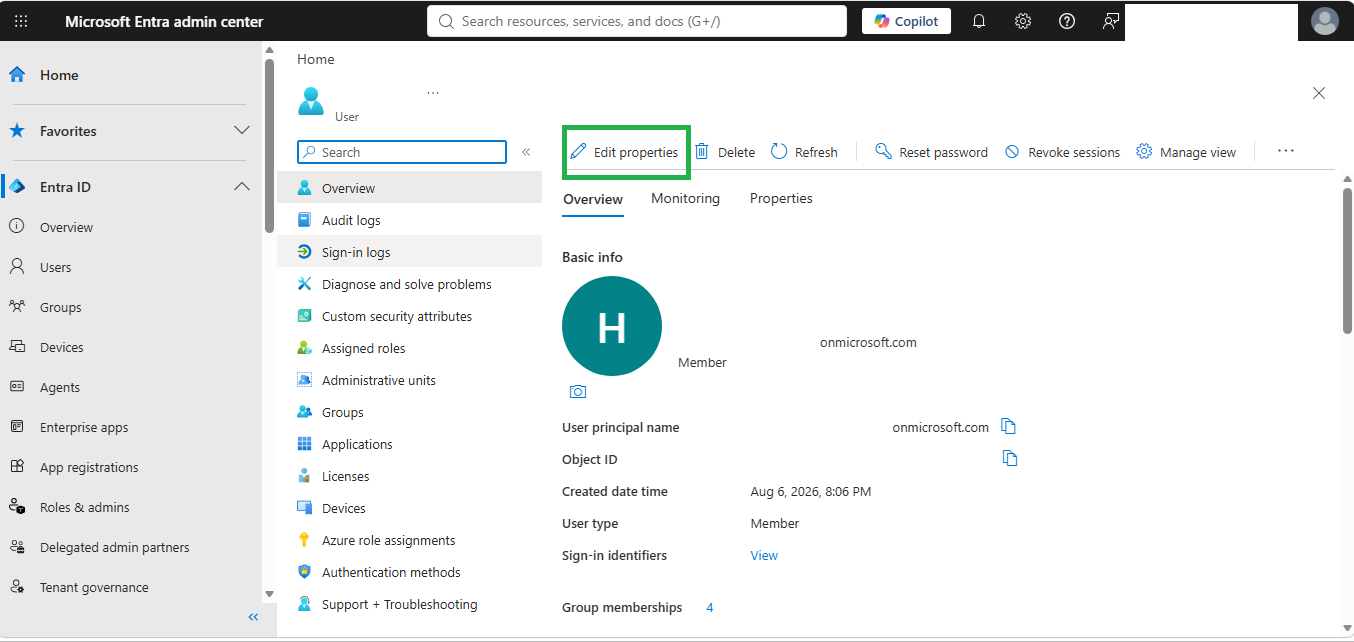Copy the Object ID value
Viewport: 1354px width, 642px height.
1010,458
